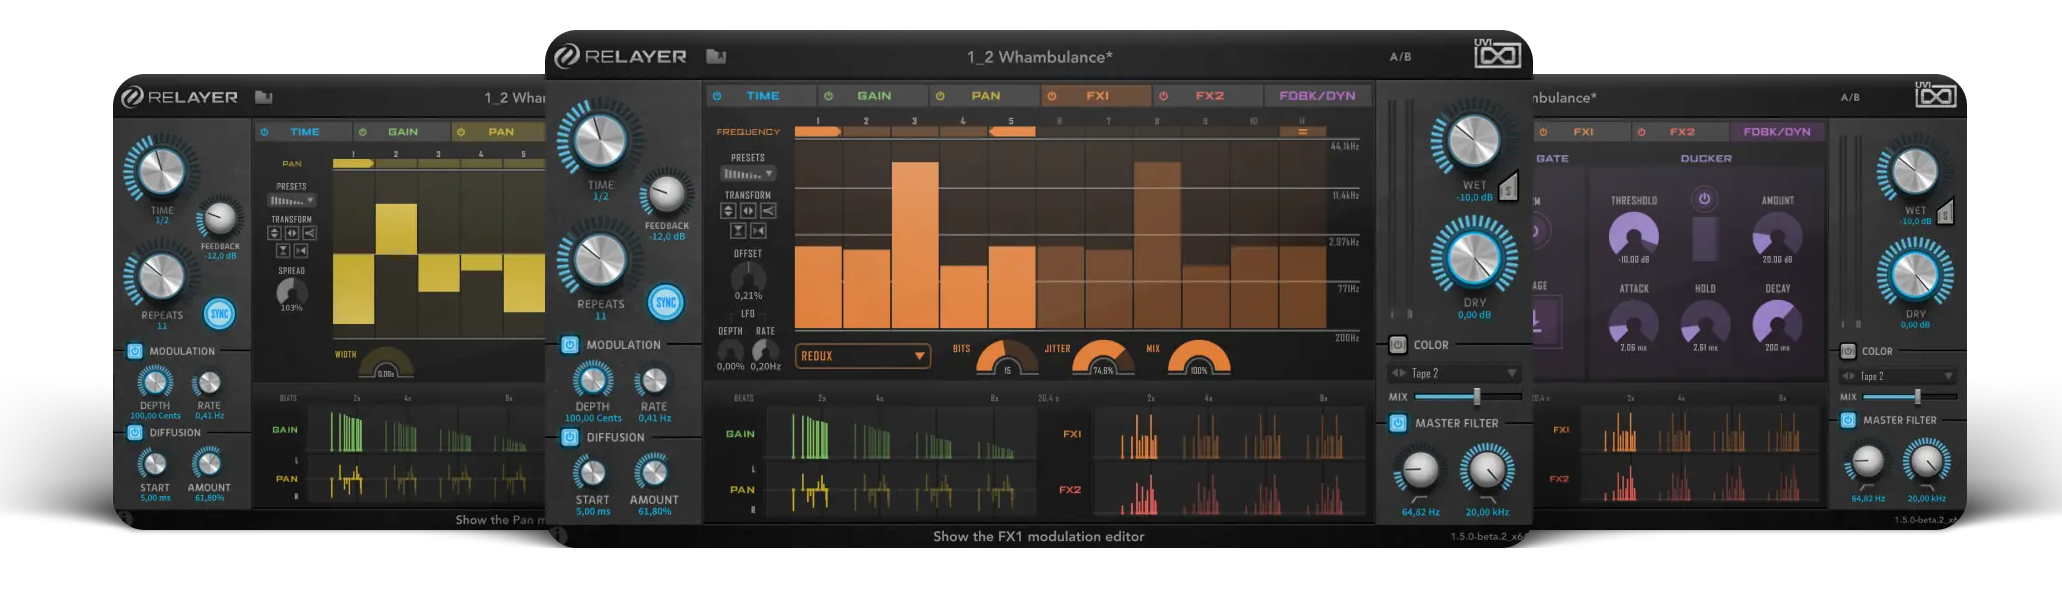The height and width of the screenshot is (590, 2062).
Task: Open the FDBK/DYN tab in center window
Action: pos(1317,96)
